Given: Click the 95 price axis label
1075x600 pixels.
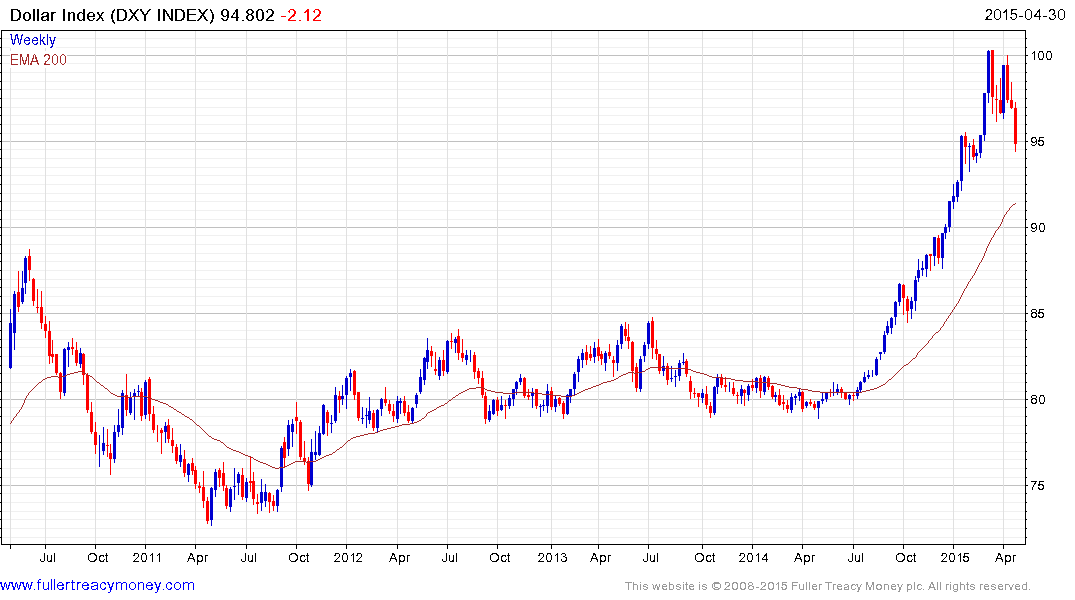Looking at the screenshot, I should [1038, 141].
